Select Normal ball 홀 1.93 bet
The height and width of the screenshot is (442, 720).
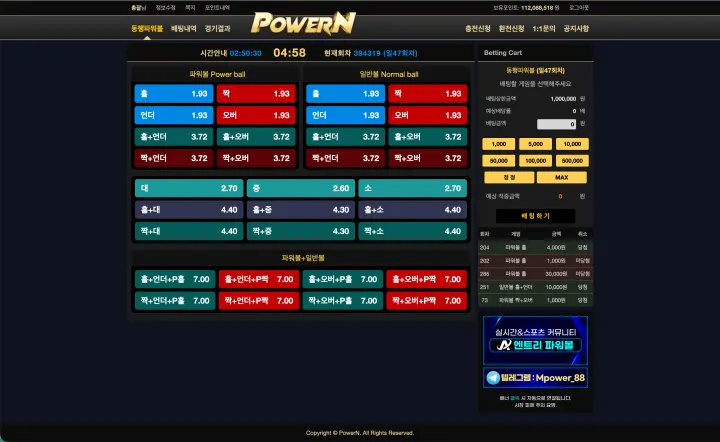[345, 94]
